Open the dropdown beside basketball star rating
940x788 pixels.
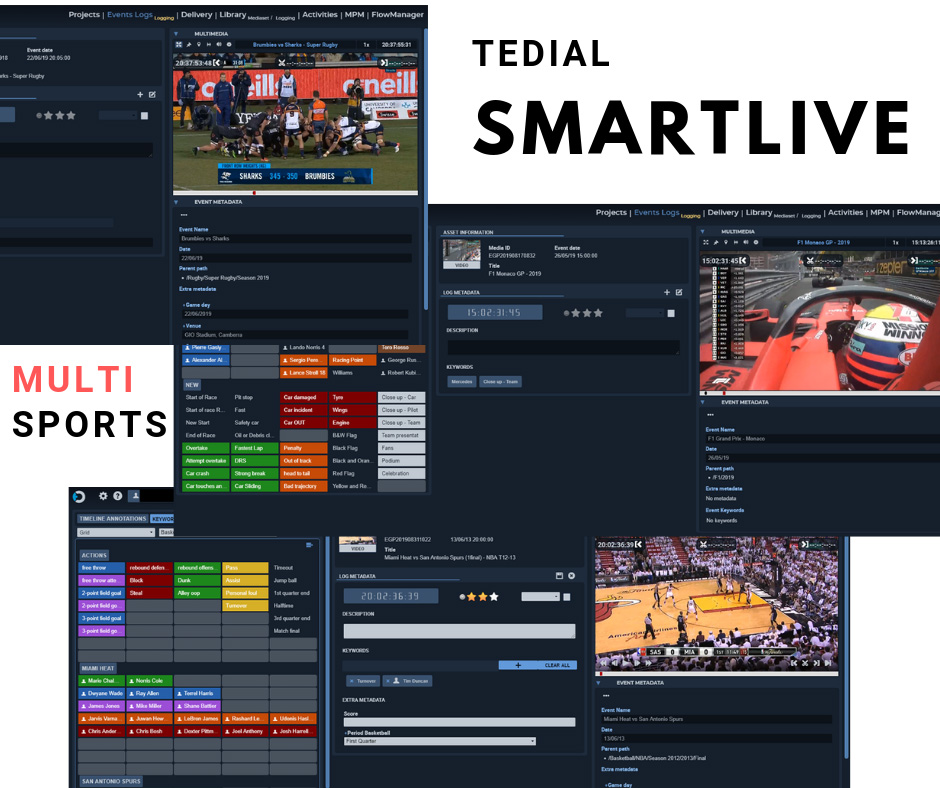[x=541, y=597]
